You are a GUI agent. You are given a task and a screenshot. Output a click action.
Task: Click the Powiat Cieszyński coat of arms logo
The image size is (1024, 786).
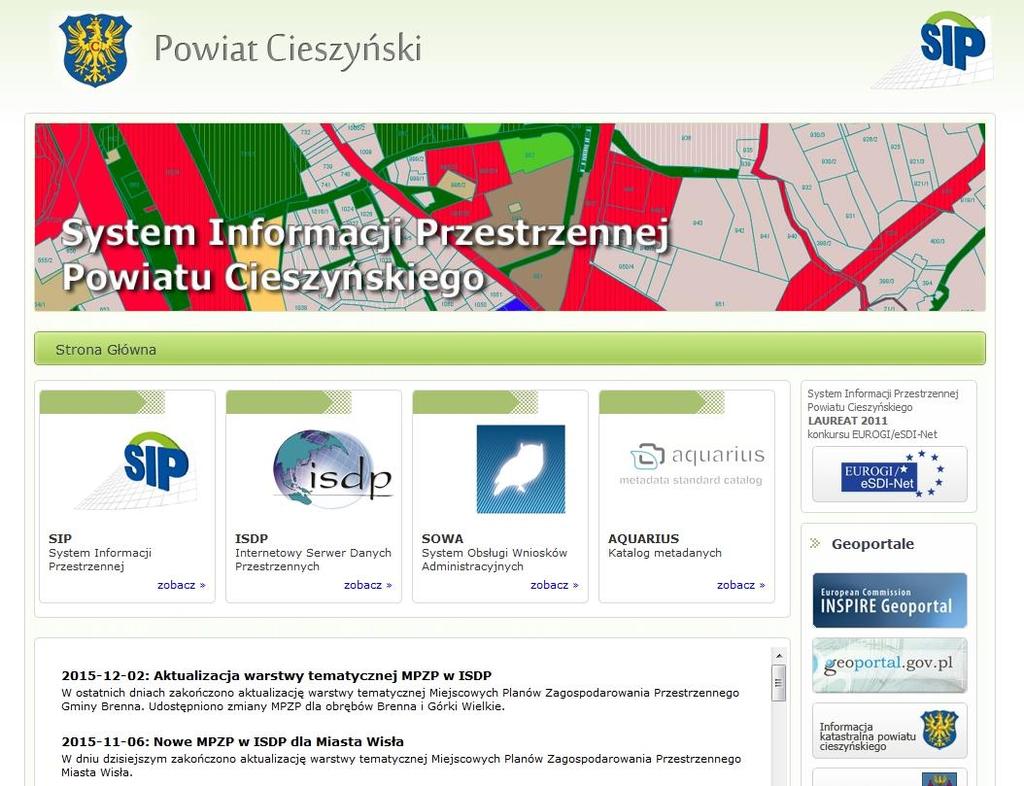(x=95, y=50)
